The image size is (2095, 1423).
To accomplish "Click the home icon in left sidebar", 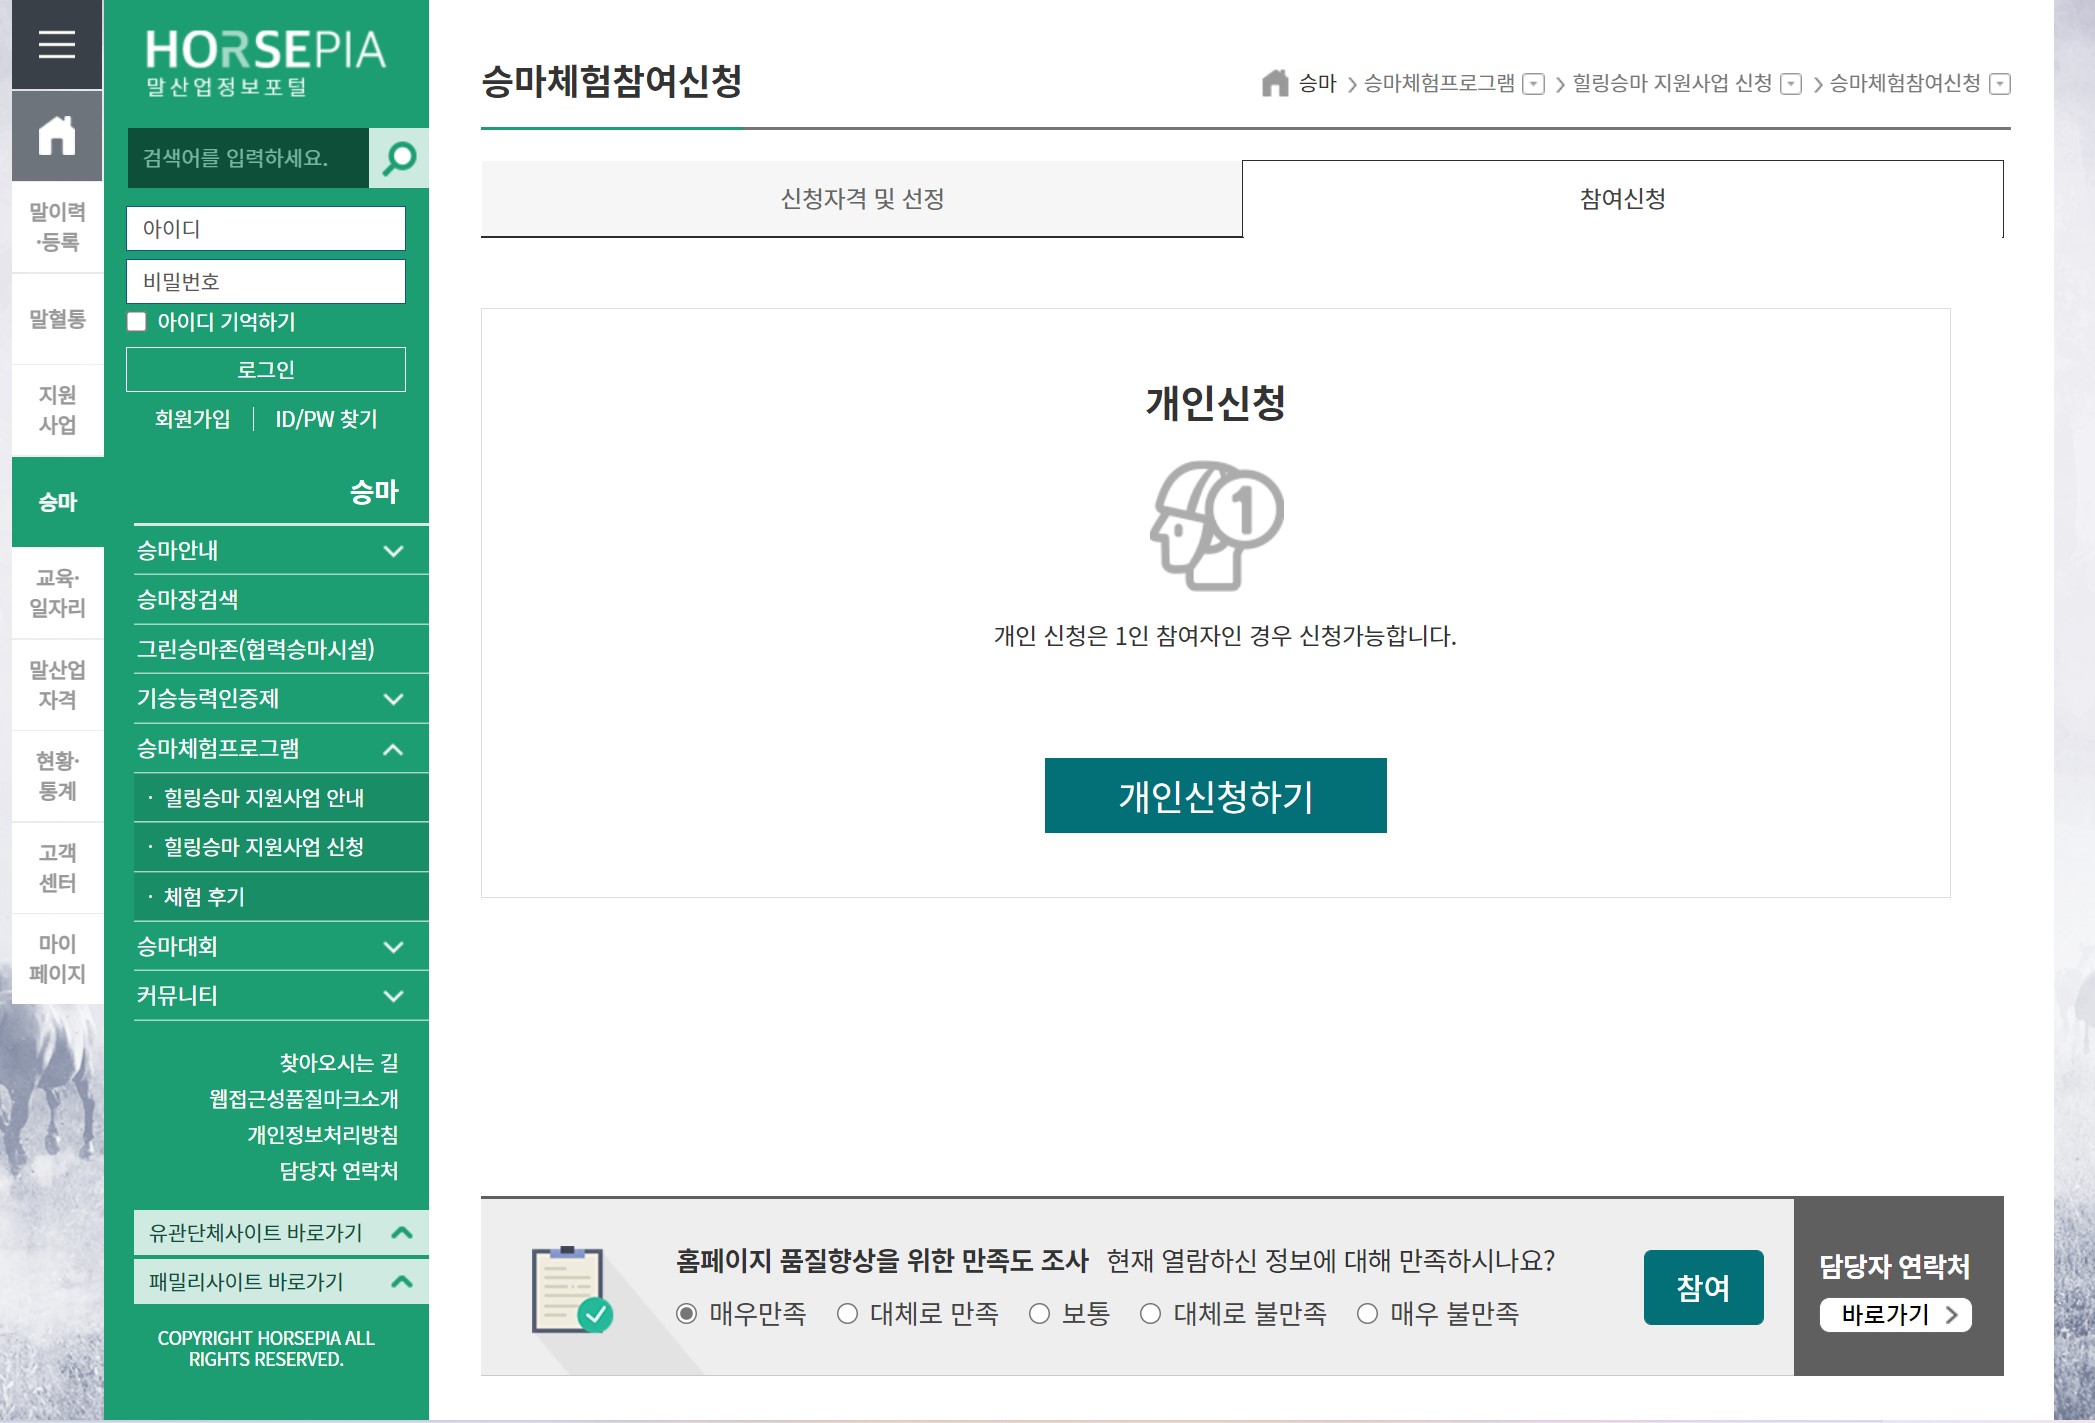I will (57, 135).
